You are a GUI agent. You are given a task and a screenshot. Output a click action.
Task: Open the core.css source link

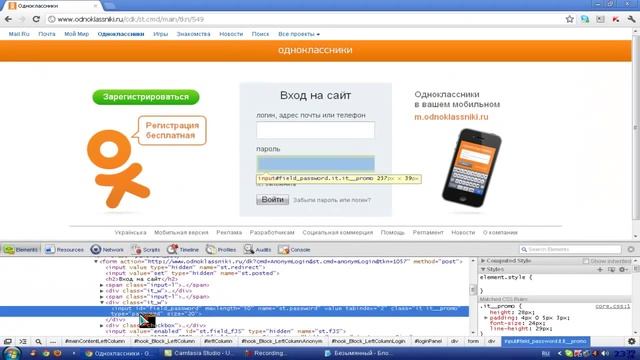612,306
